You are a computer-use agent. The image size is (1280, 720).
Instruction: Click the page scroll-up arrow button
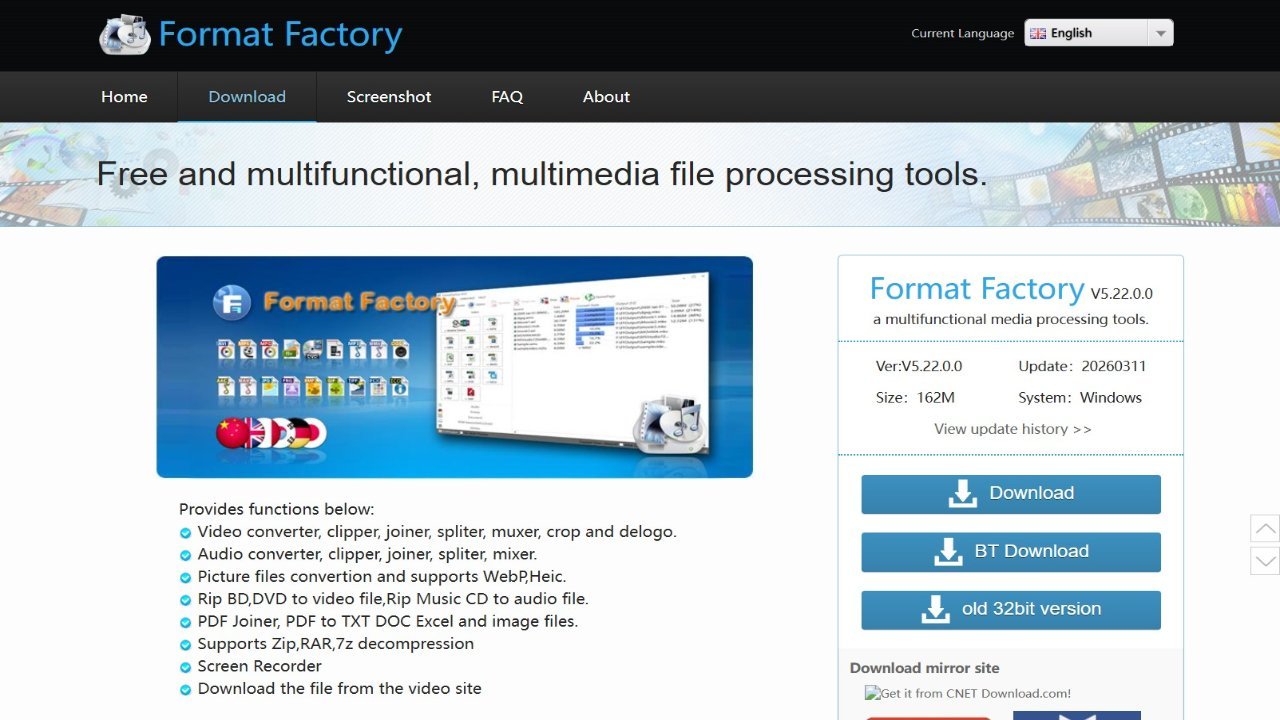point(1265,528)
